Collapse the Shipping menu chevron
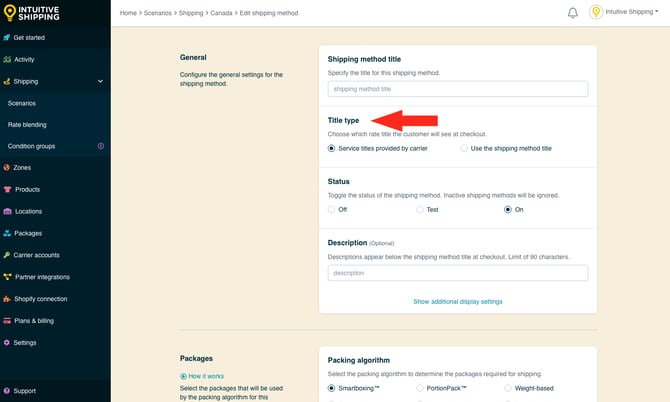 coord(100,81)
